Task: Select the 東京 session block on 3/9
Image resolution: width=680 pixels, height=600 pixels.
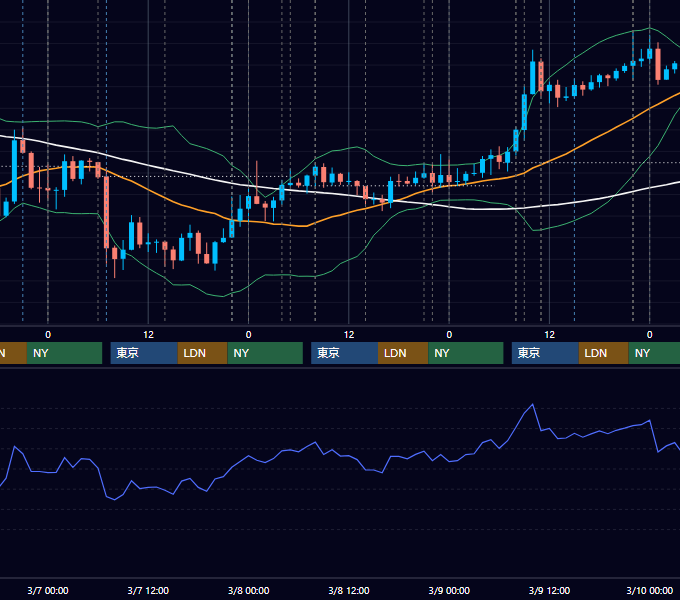Action: pos(545,353)
